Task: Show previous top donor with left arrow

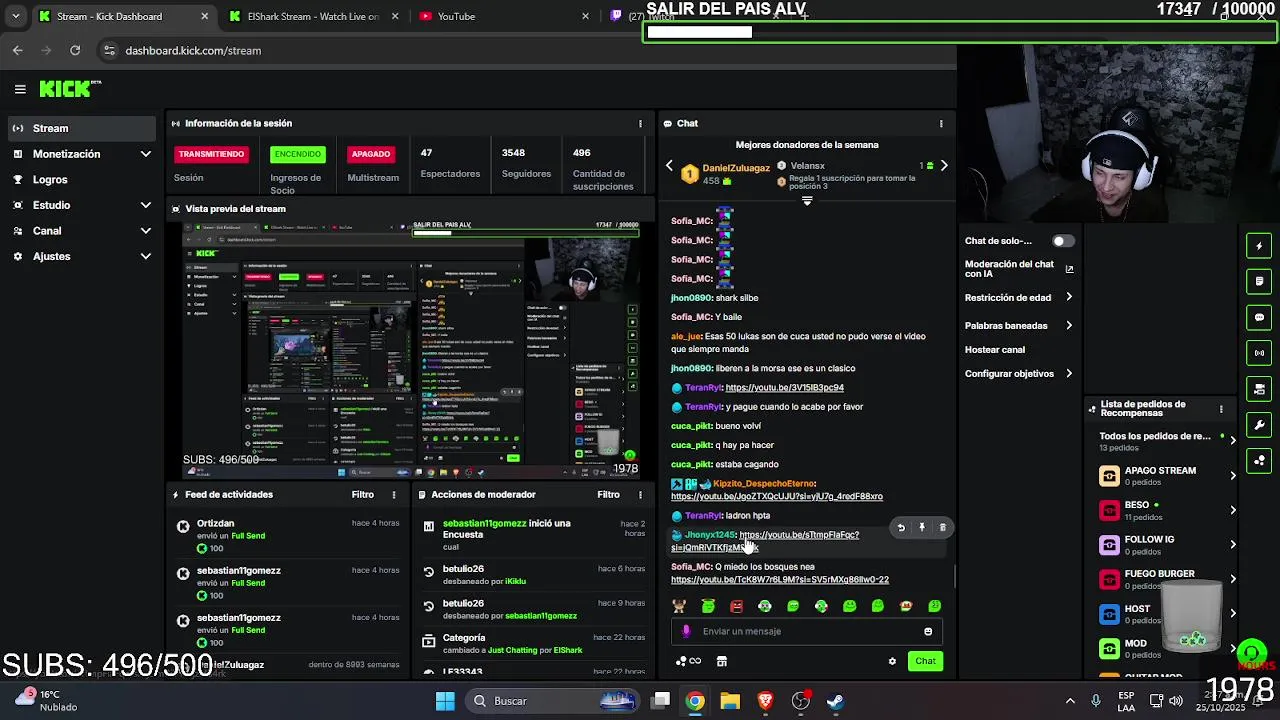Action: [669, 166]
